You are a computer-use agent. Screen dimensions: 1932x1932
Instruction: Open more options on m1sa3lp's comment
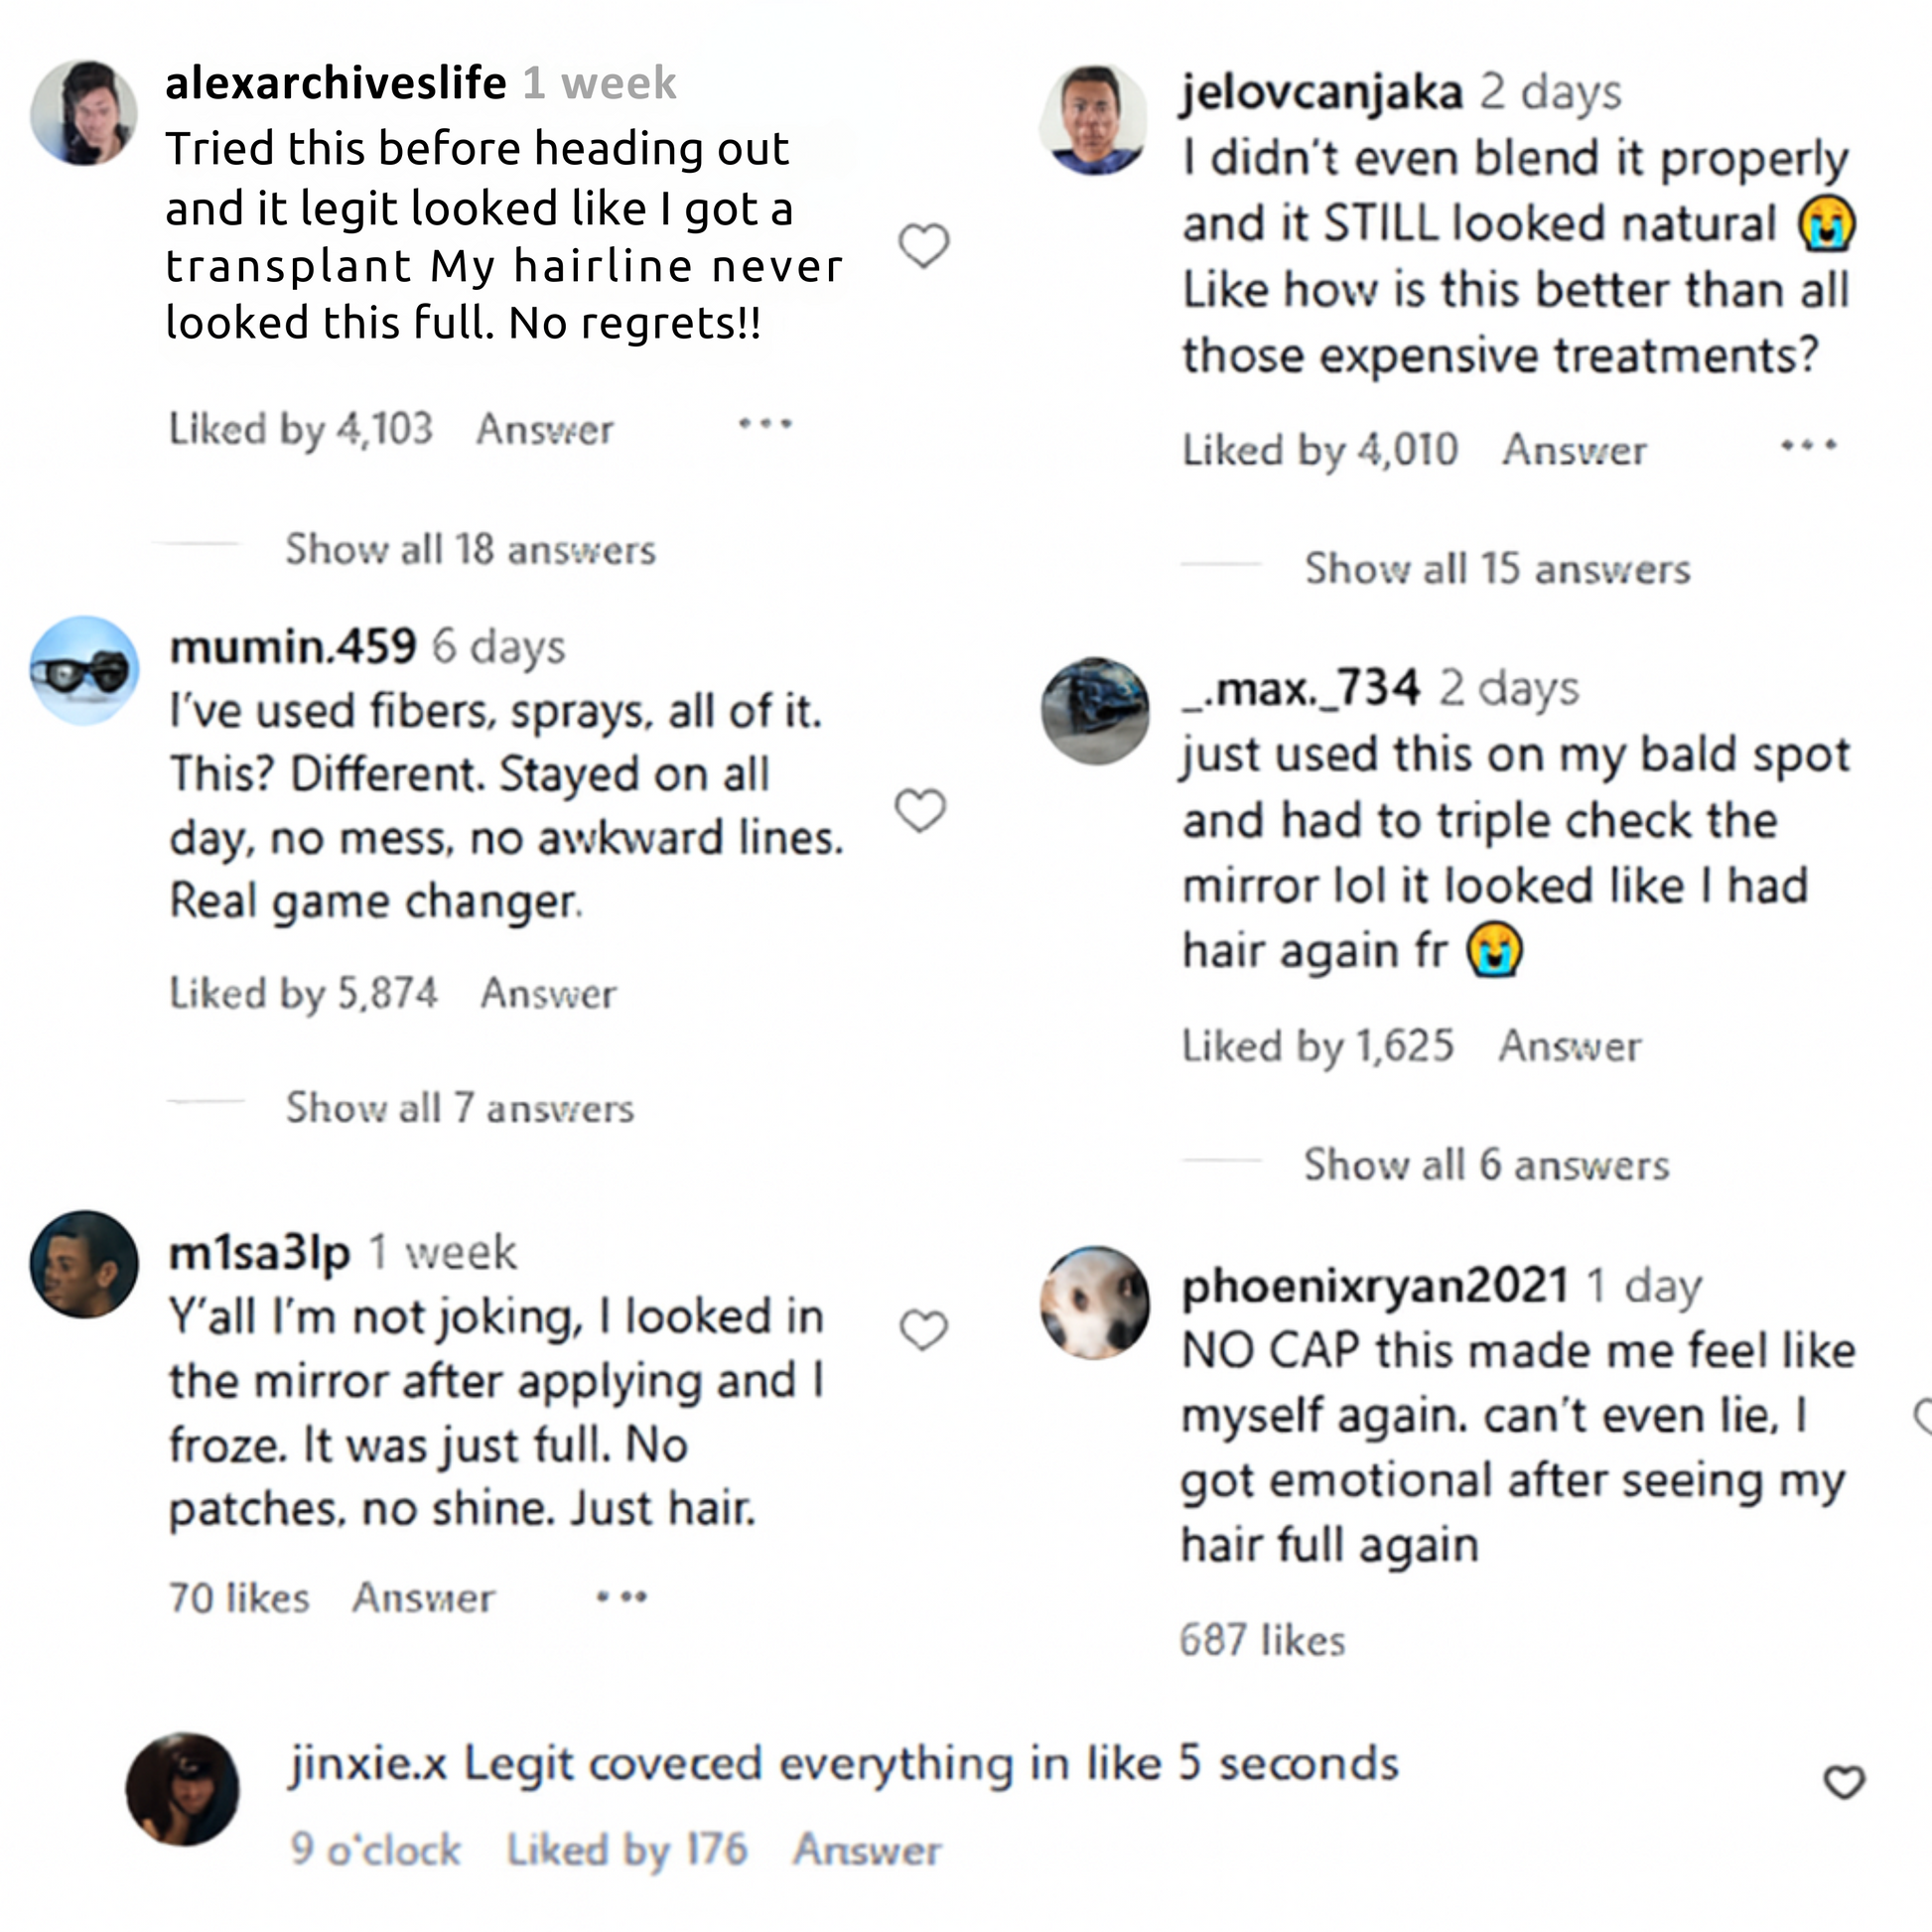[621, 1597]
